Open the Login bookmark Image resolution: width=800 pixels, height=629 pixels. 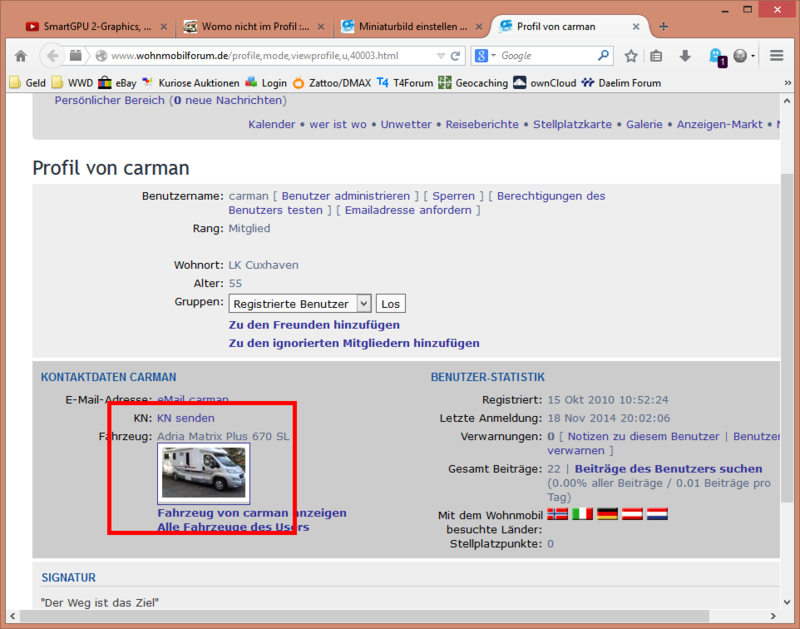(x=266, y=83)
